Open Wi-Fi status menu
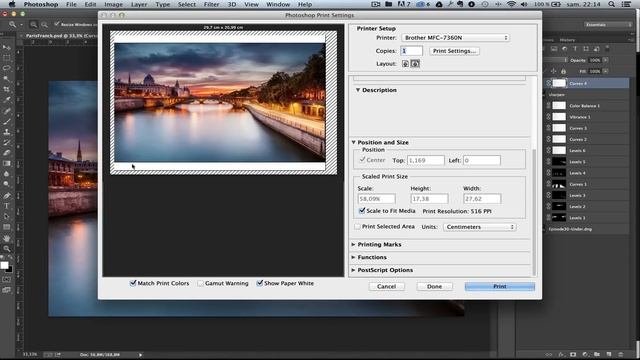 [x=511, y=4]
